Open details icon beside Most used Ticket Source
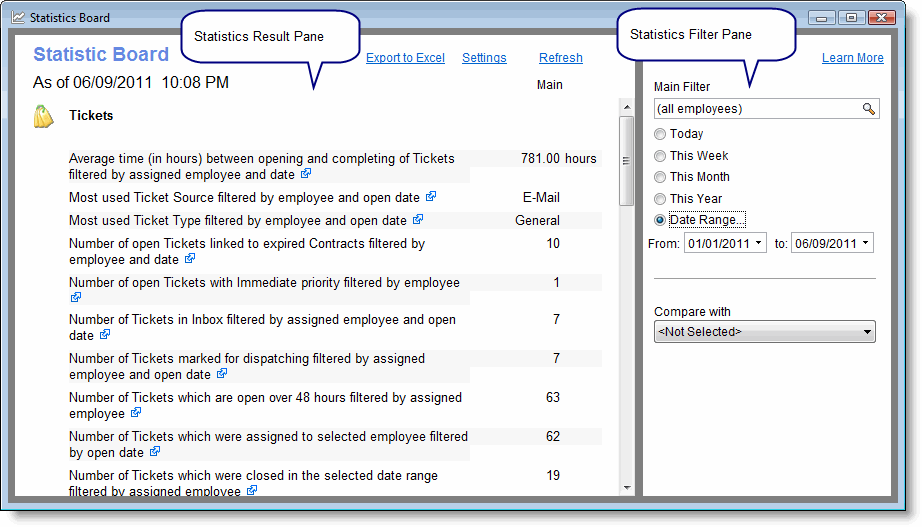The image size is (922, 527). pos(431,197)
